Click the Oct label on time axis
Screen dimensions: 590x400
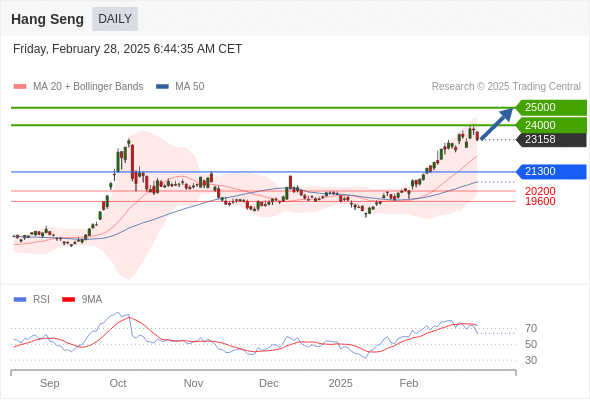[x=118, y=383]
